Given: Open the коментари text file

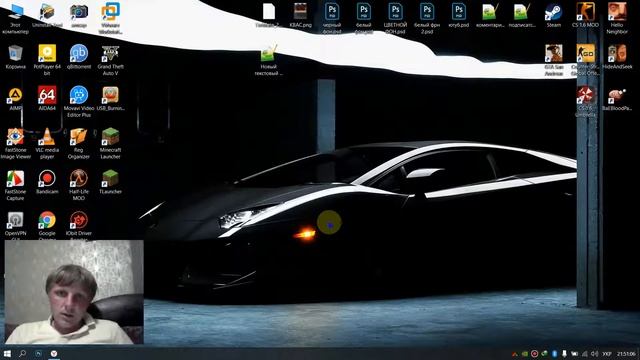Looking at the screenshot, I should pyautogui.click(x=490, y=16).
